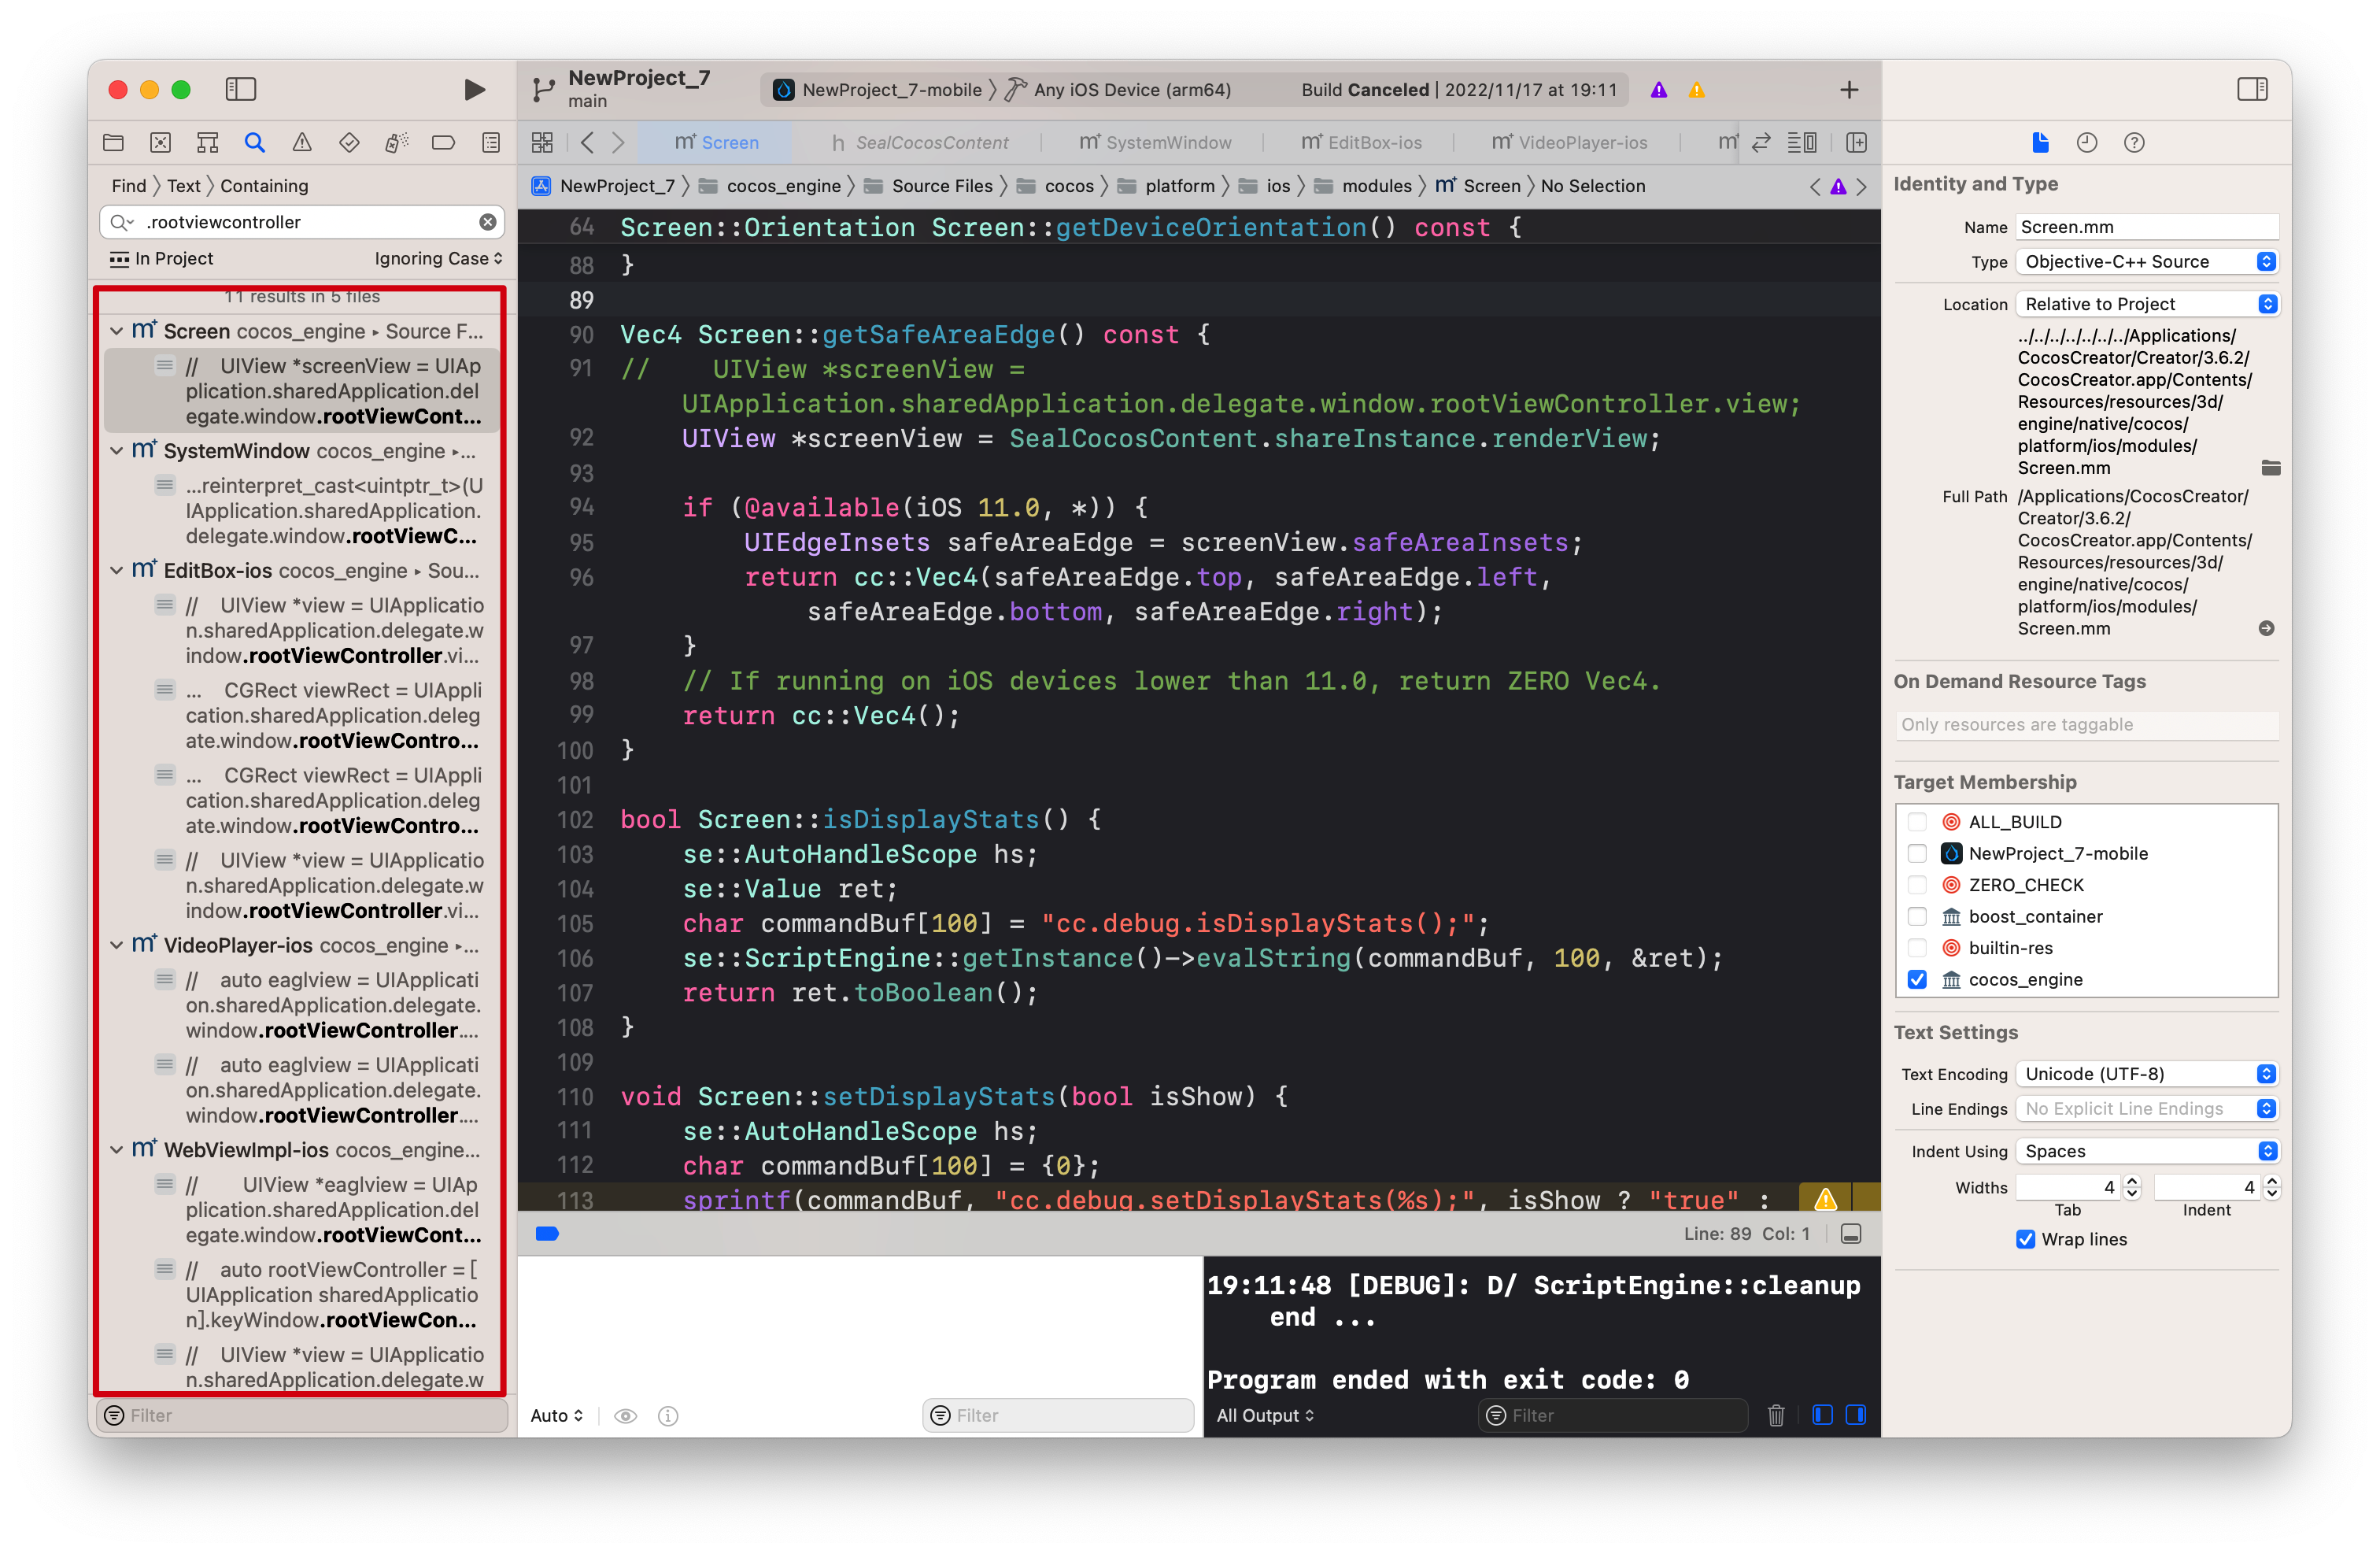Open the All Output console selector
Image resolution: width=2380 pixels, height=1554 pixels.
click(1265, 1415)
